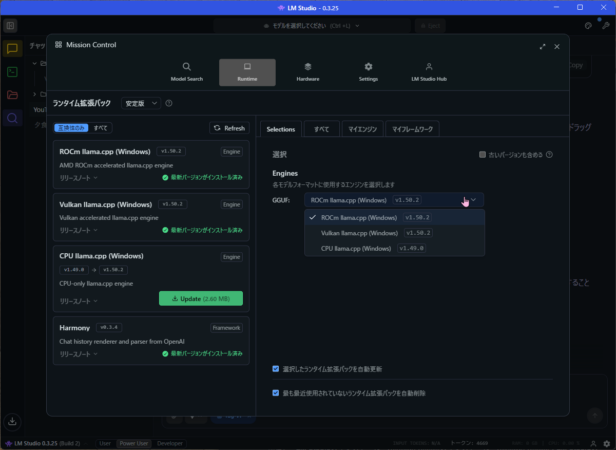Click the wrench icon in the top right
Screen dimensions: 616x450
(605, 26)
